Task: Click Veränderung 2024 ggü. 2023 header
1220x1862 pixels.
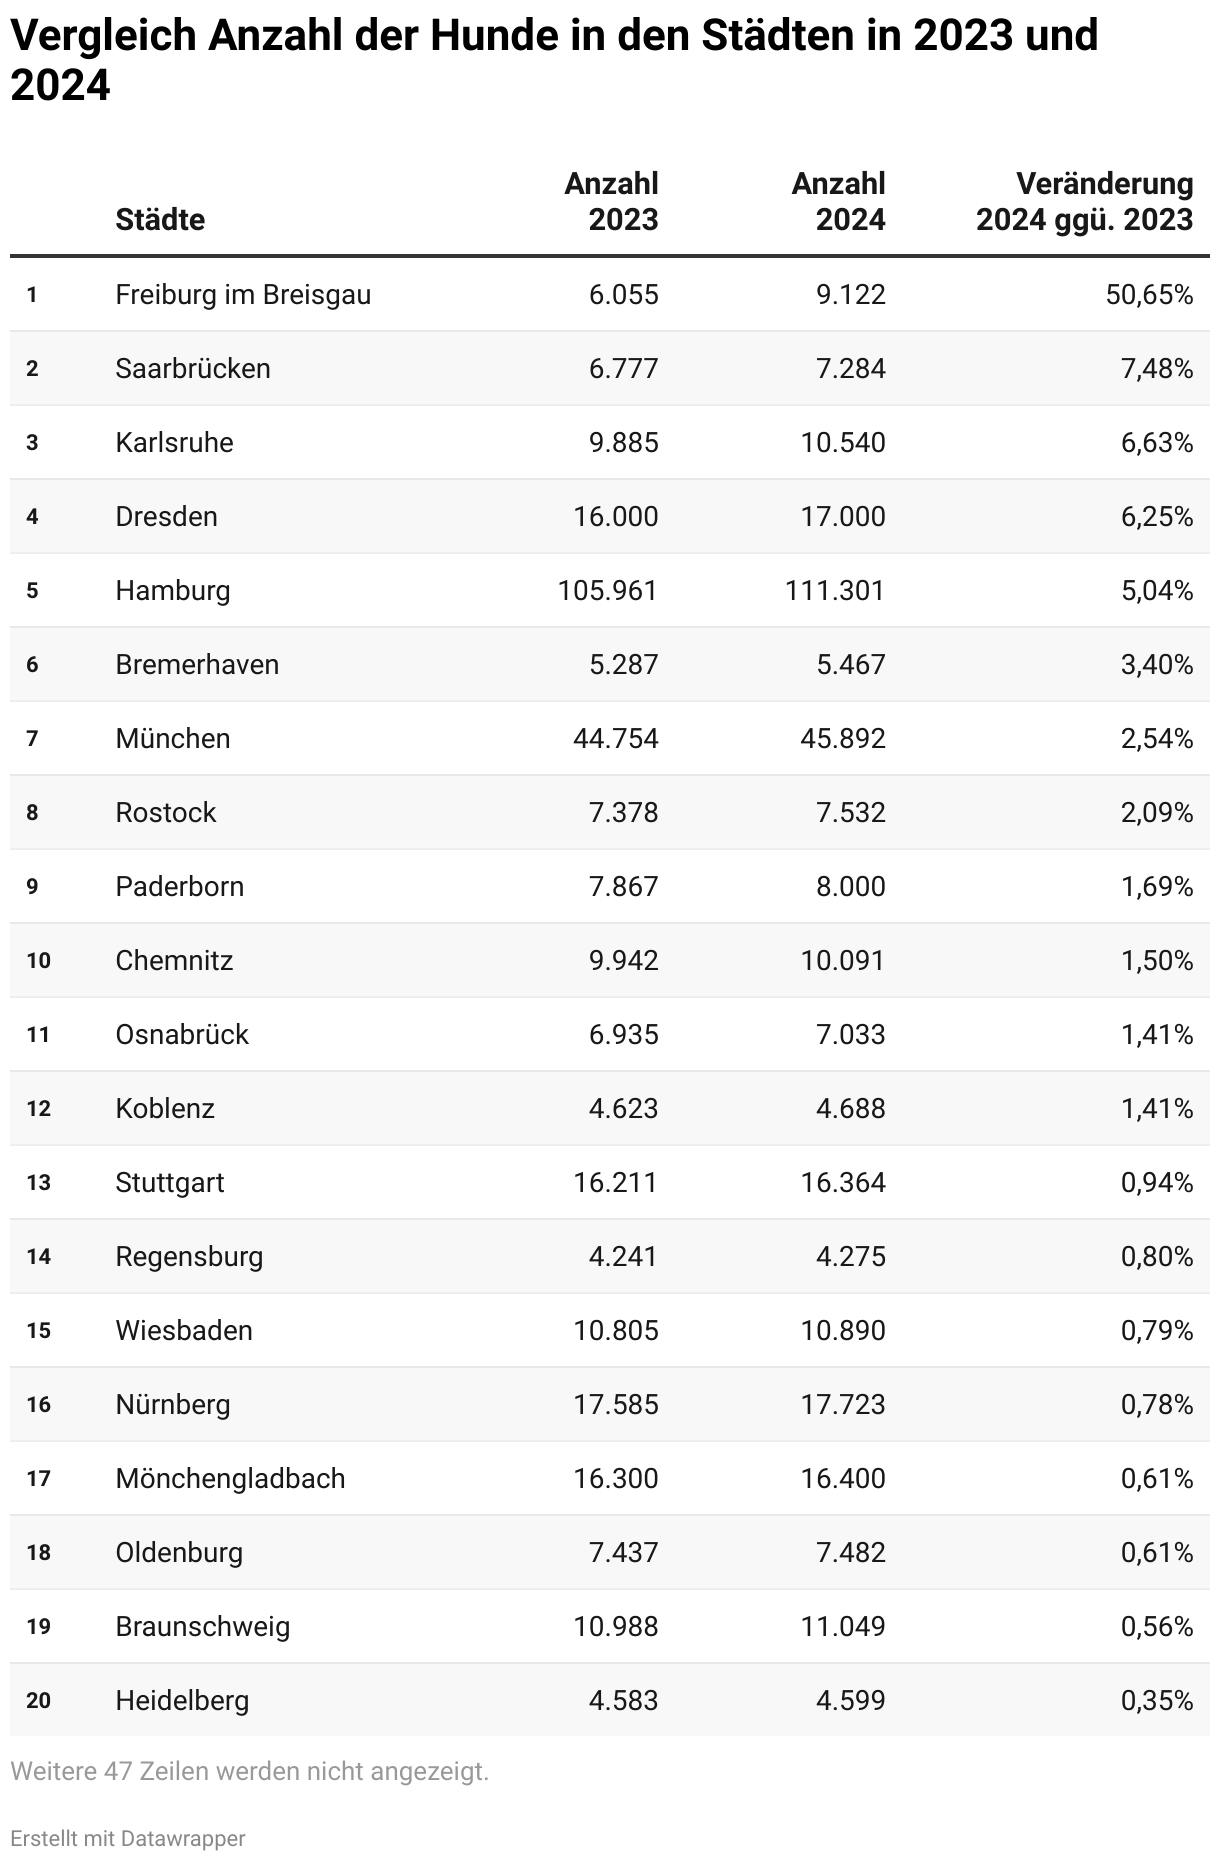Action: (x=1084, y=202)
